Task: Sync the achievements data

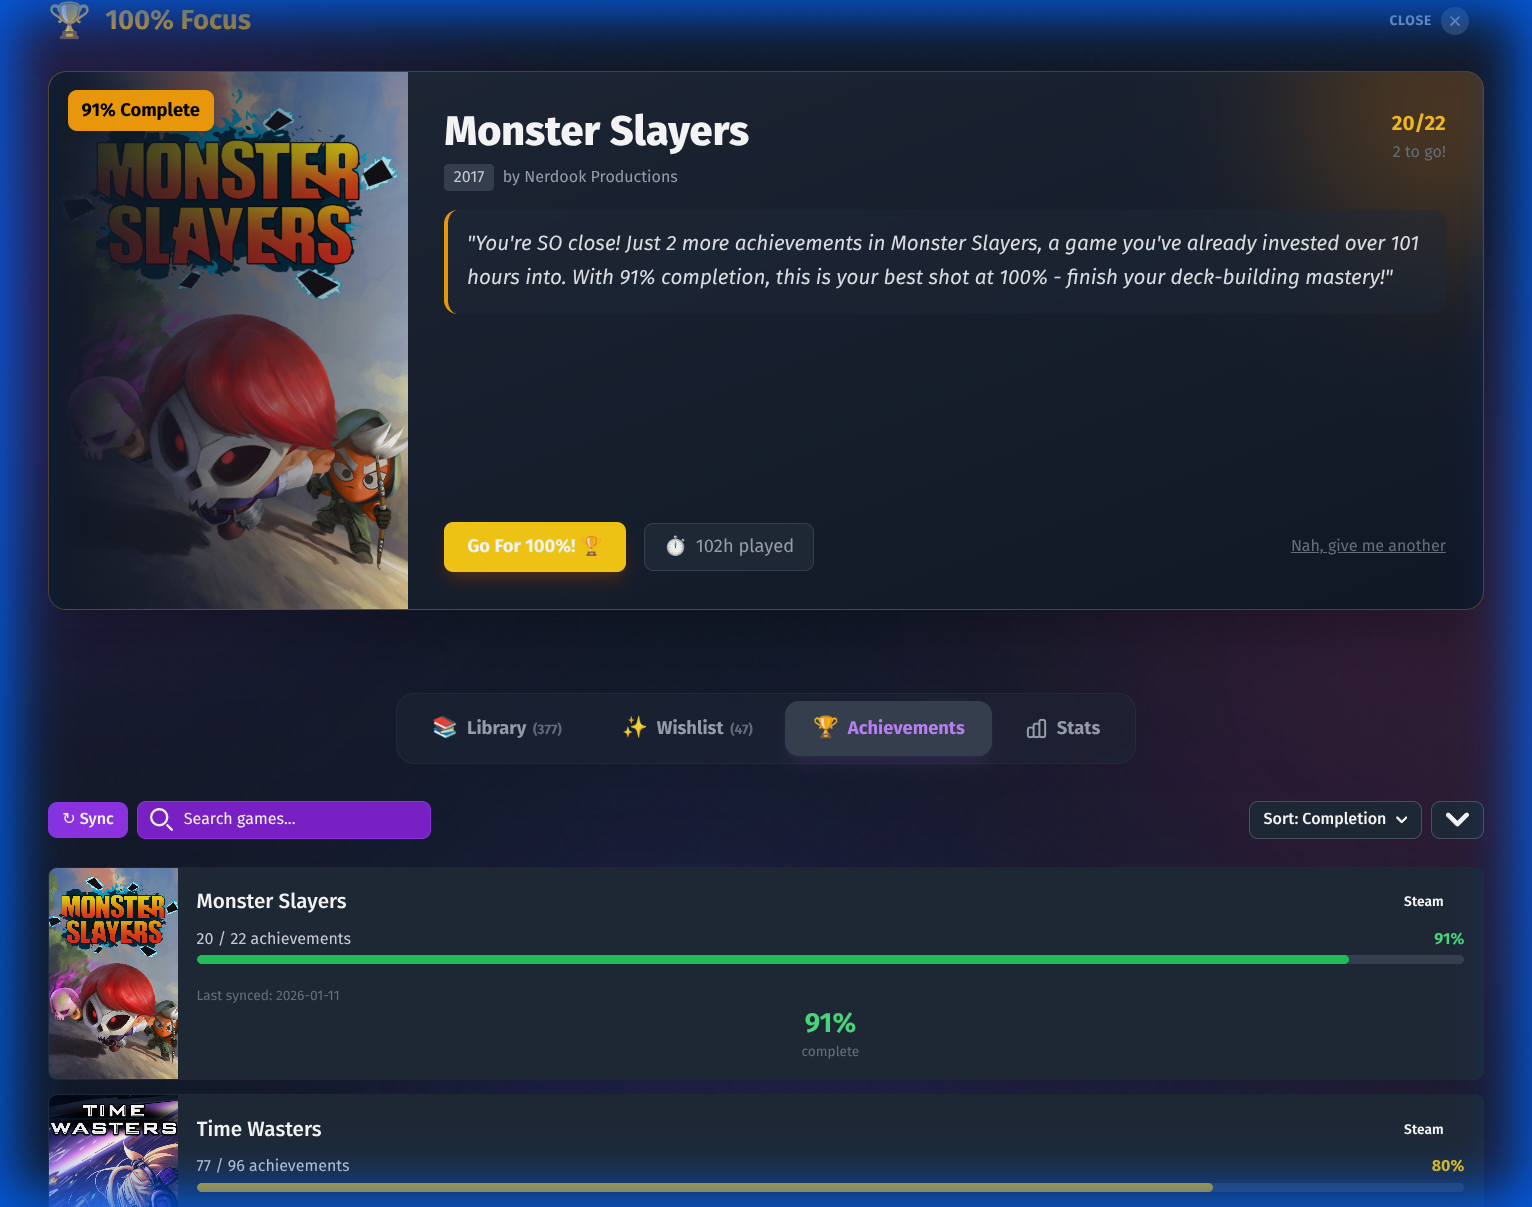Action: [88, 819]
